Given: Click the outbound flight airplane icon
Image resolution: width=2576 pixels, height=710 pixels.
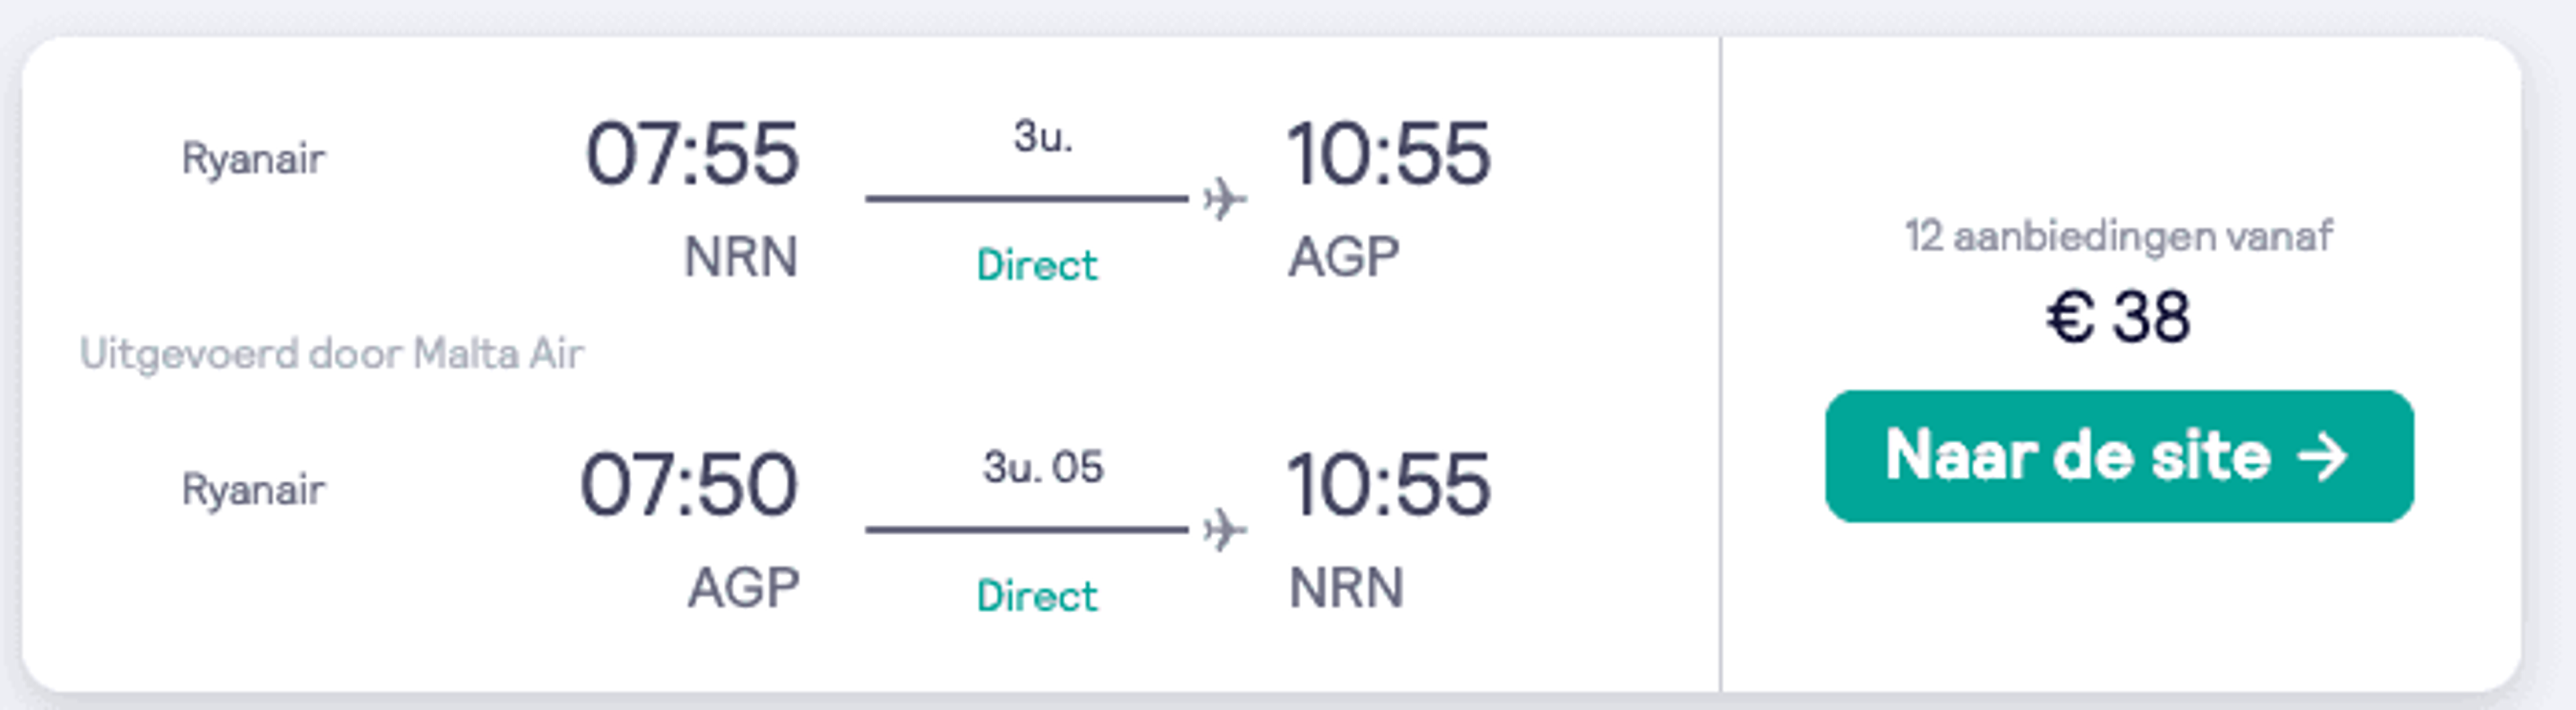Looking at the screenshot, I should [1225, 199].
